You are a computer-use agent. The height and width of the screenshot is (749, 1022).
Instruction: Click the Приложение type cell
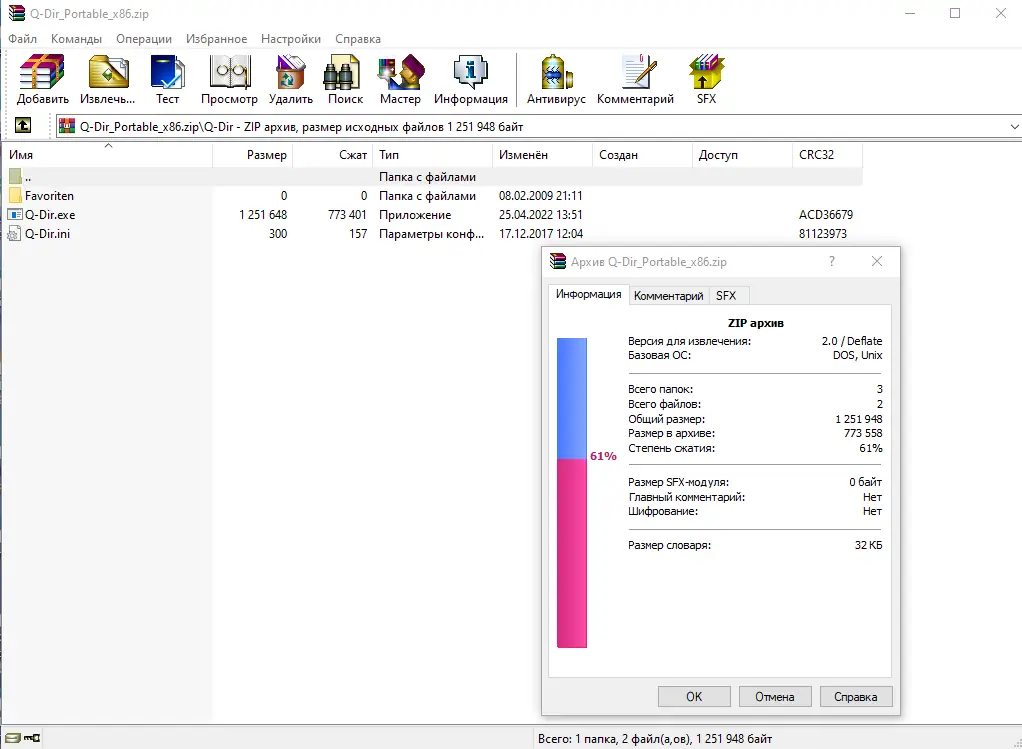(x=415, y=214)
